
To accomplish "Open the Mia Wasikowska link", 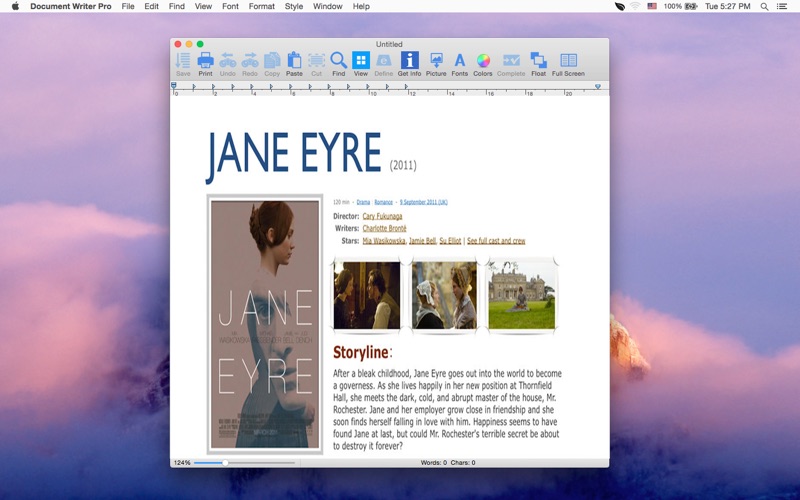I will point(384,241).
